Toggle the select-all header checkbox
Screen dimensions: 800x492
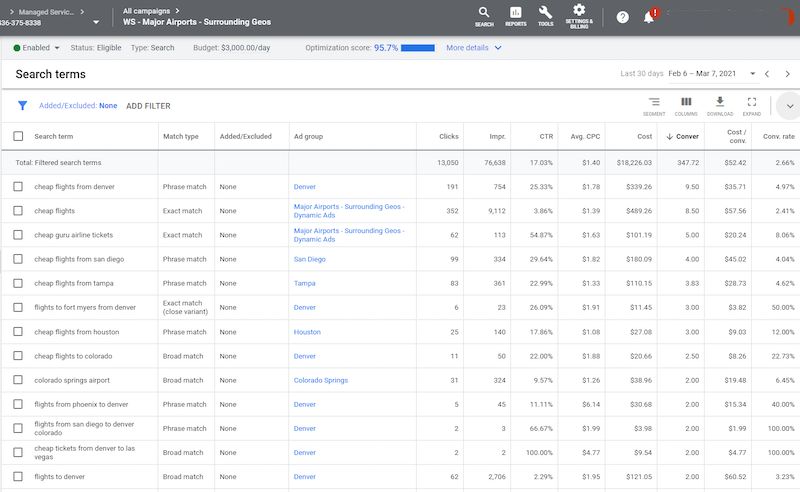click(18, 136)
